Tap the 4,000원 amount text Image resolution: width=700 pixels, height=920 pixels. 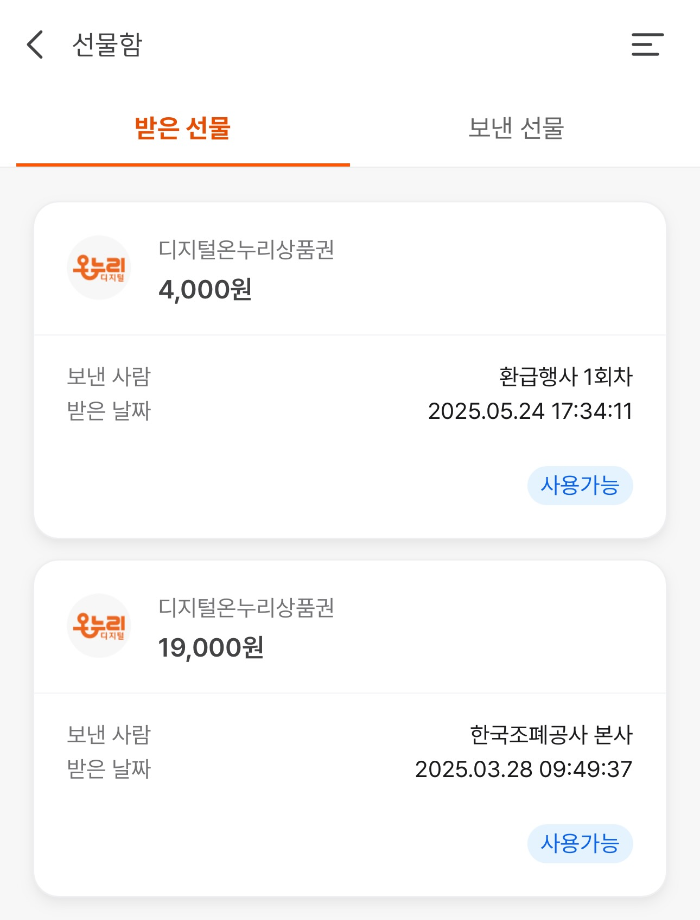(205, 289)
